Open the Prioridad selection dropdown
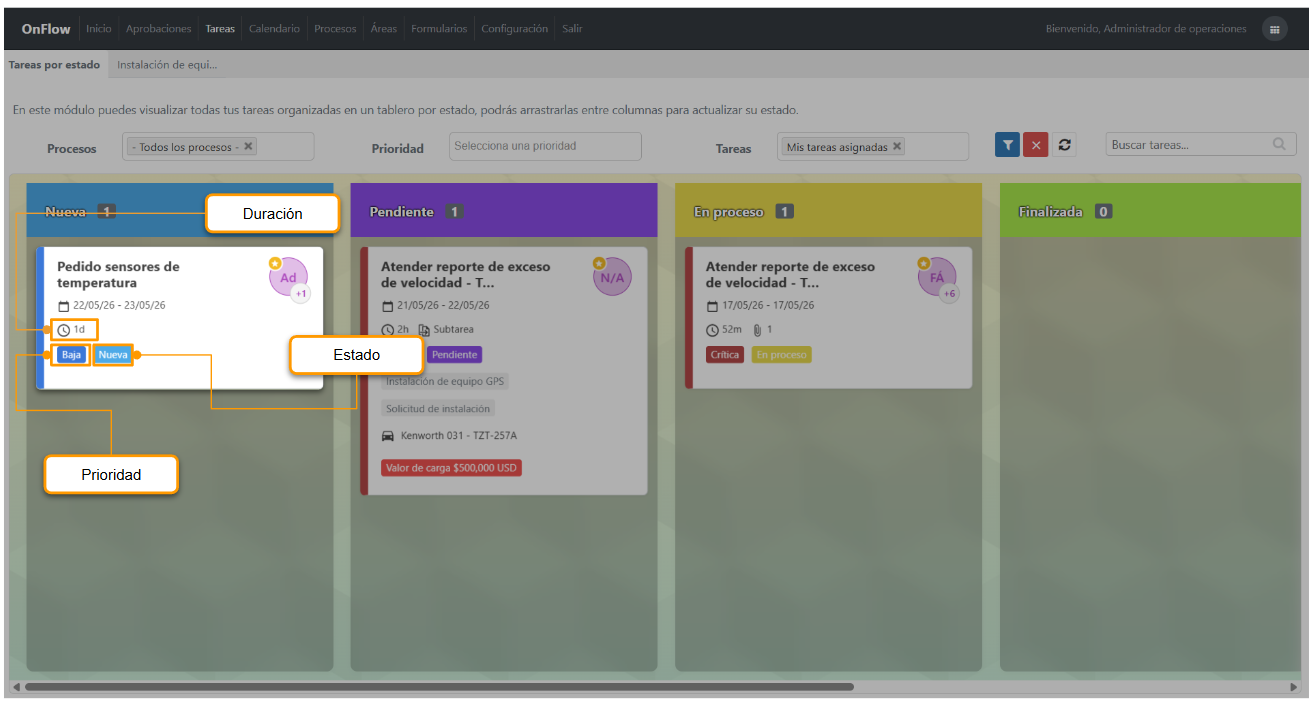The height and width of the screenshot is (703, 1314). click(x=545, y=146)
